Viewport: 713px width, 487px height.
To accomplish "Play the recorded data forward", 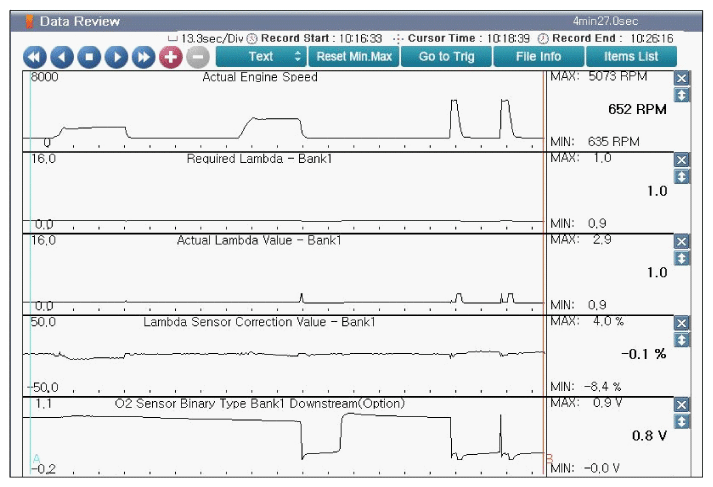I will (x=116, y=57).
